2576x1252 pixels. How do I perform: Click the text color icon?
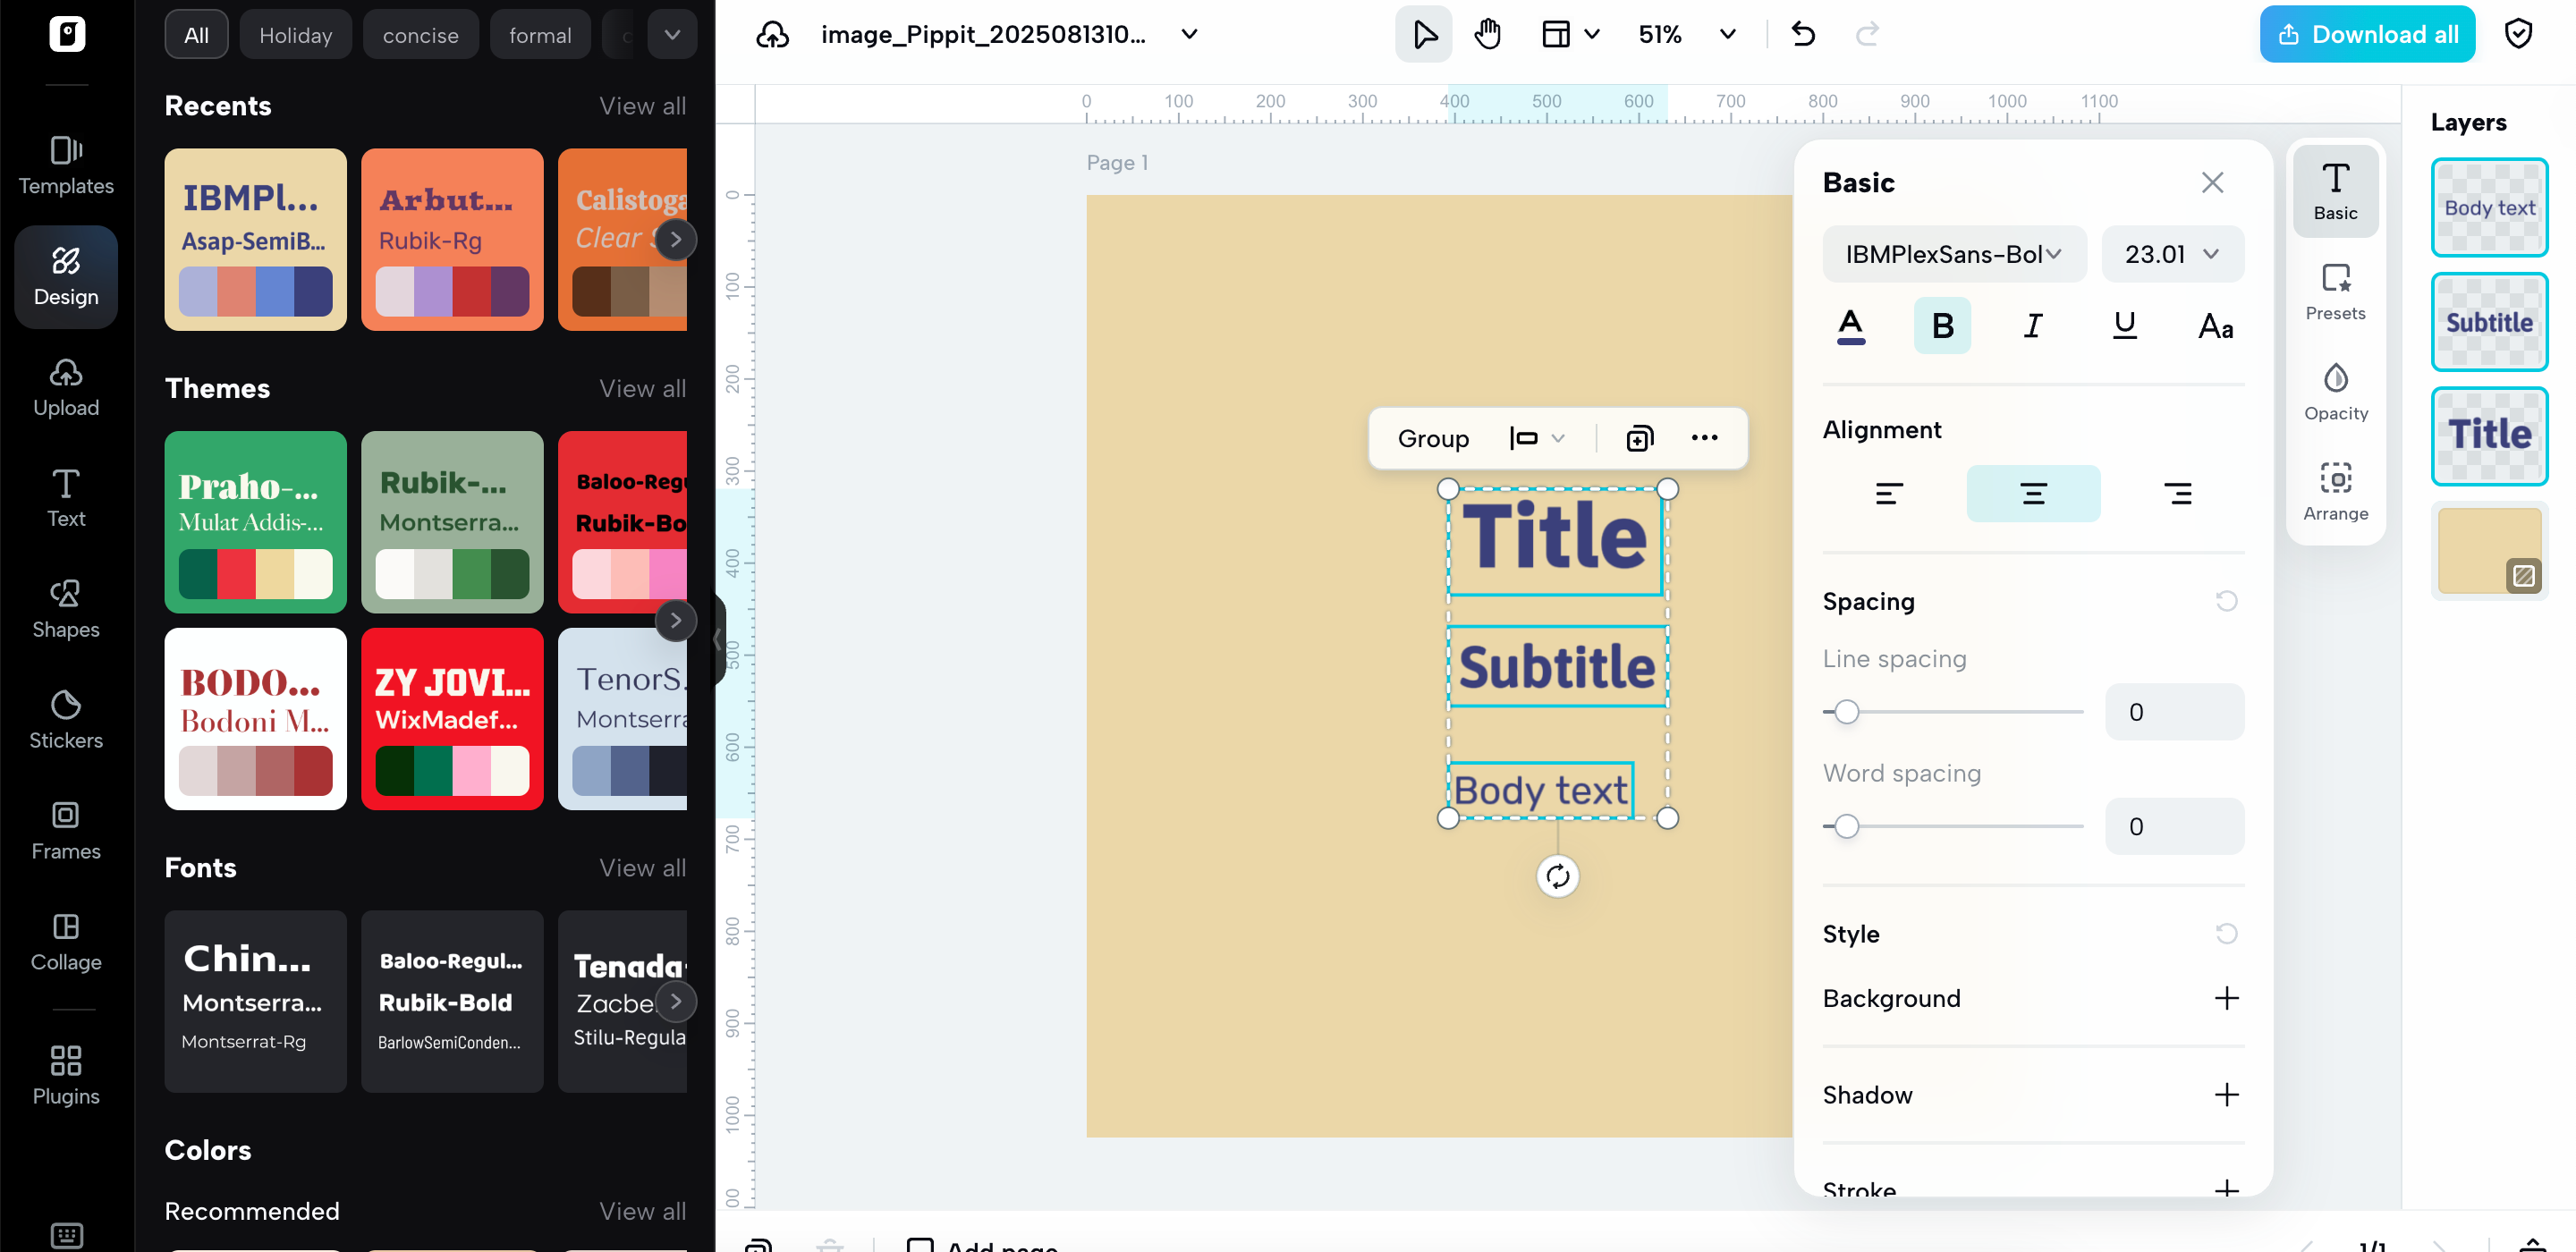[x=1850, y=325]
